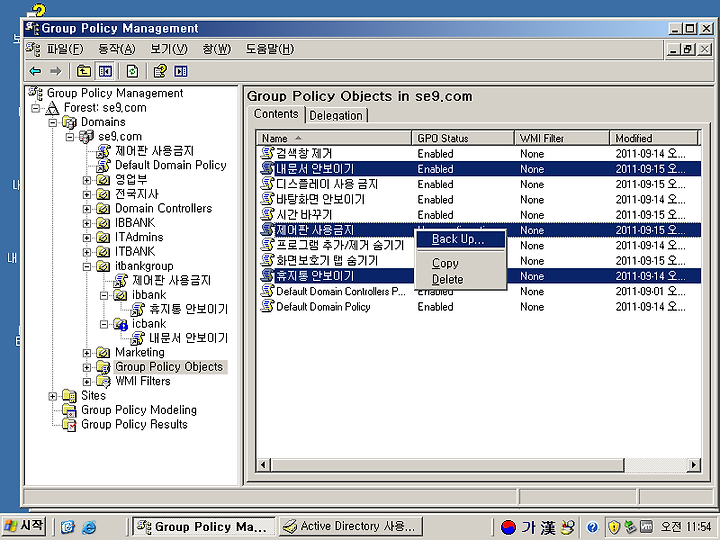Click the 프로그램 추가/제거 숨기기 GPO icon
The image size is (720, 540).
click(x=267, y=245)
